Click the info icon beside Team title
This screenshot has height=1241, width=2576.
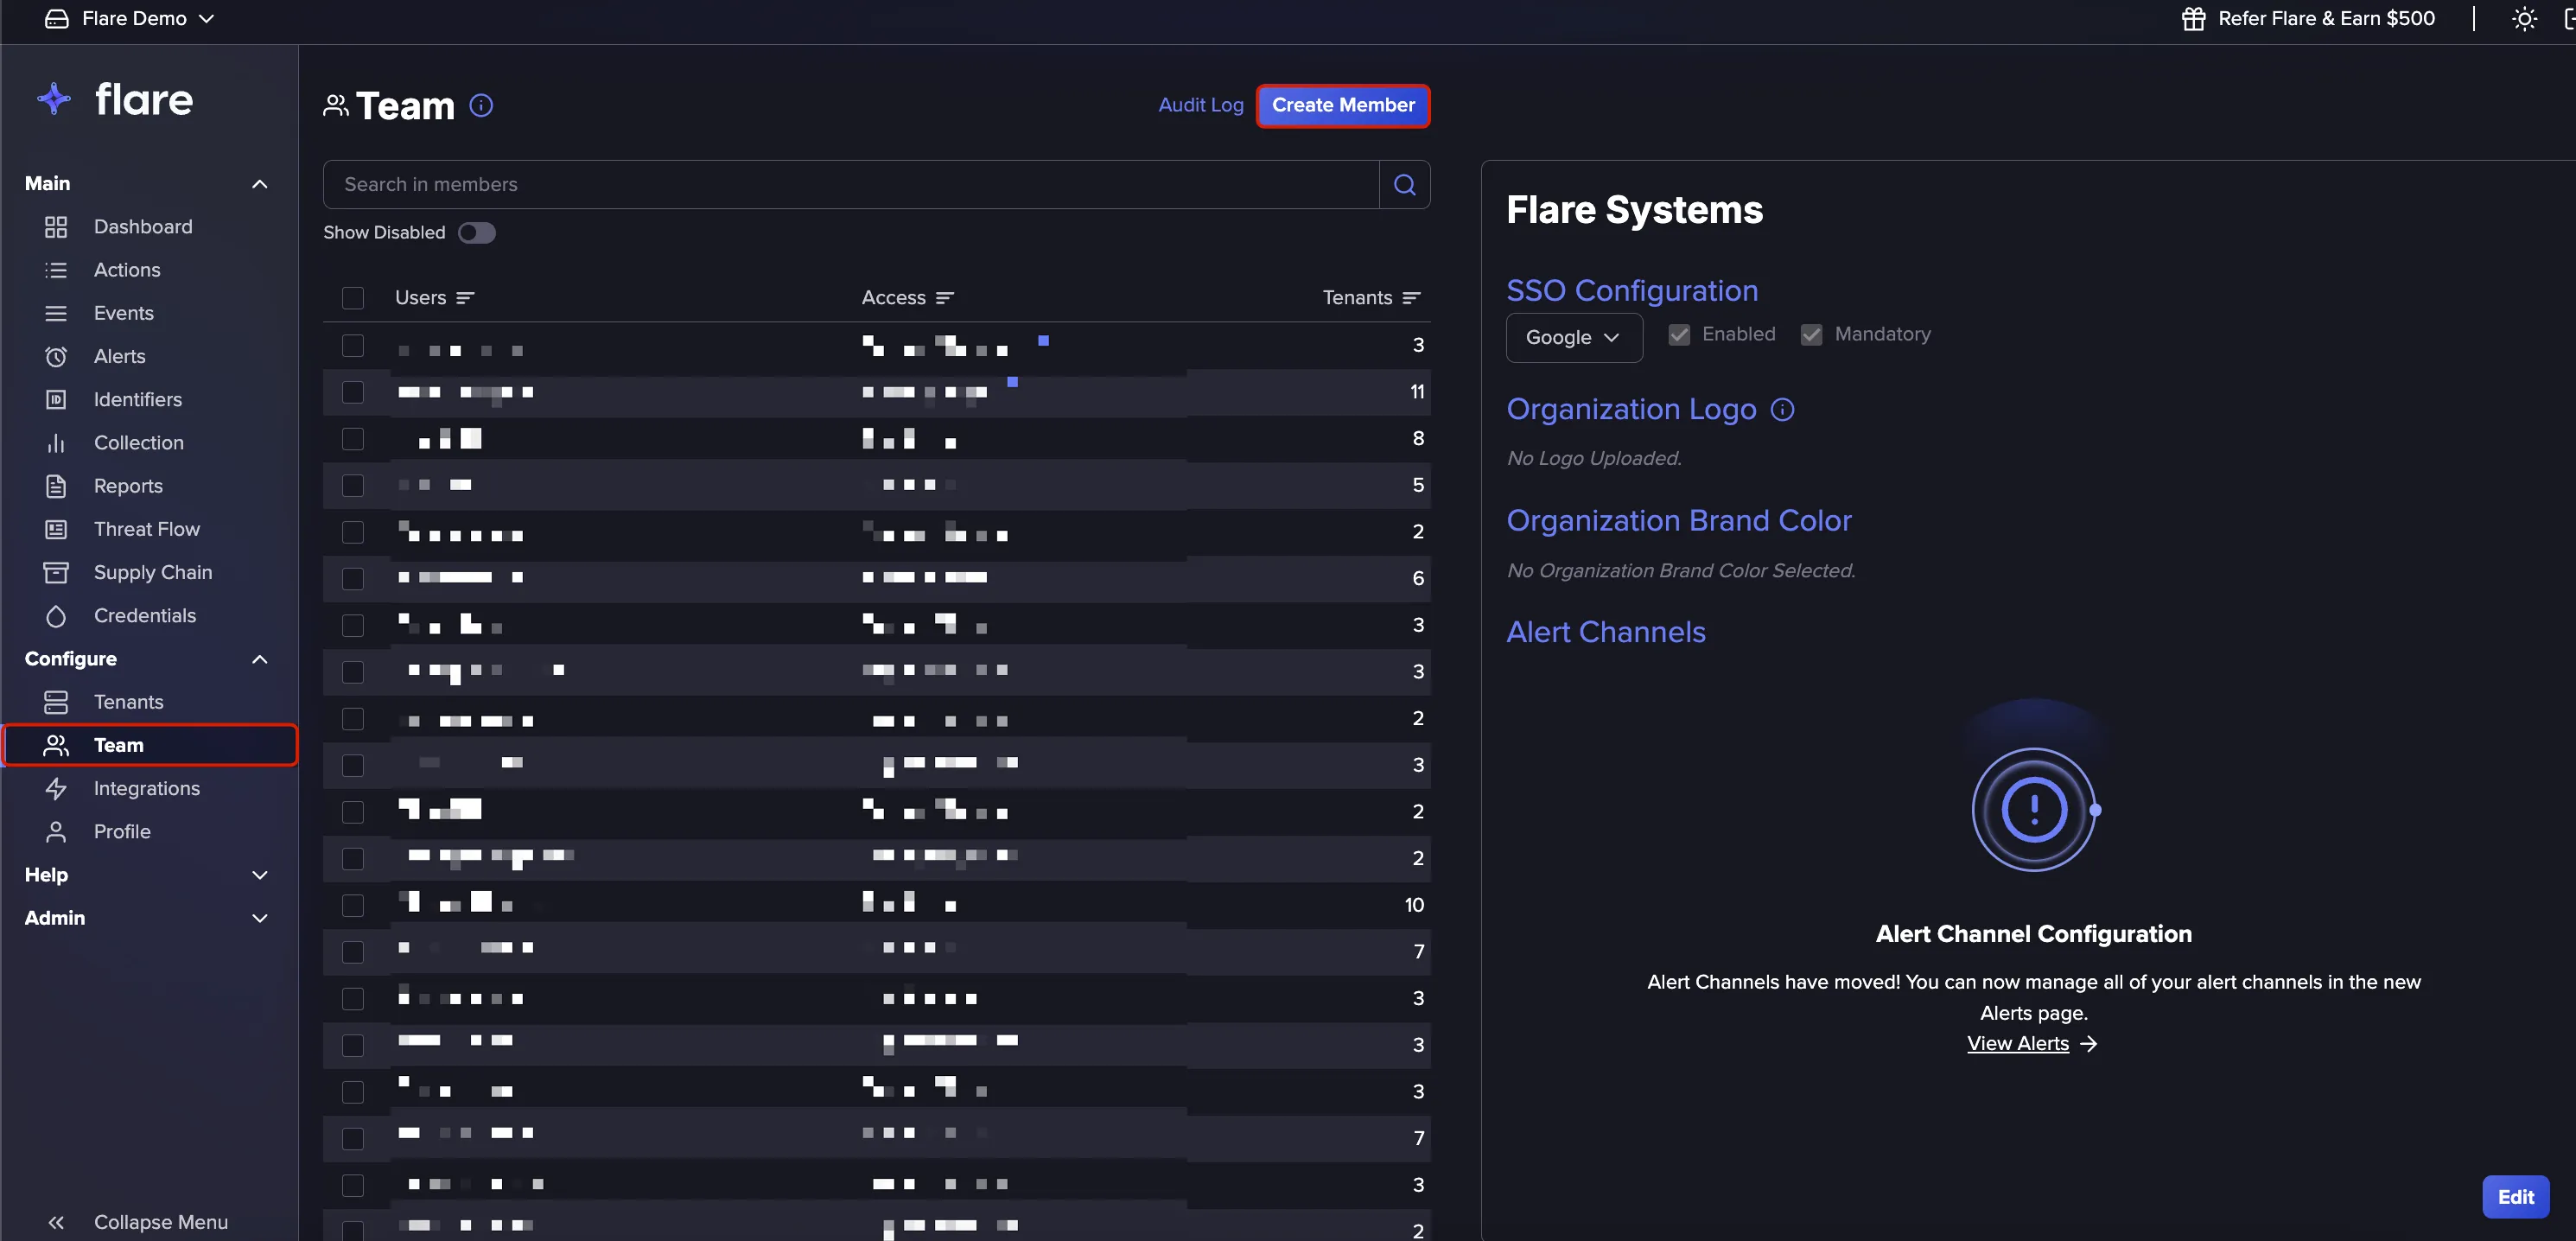[481, 105]
